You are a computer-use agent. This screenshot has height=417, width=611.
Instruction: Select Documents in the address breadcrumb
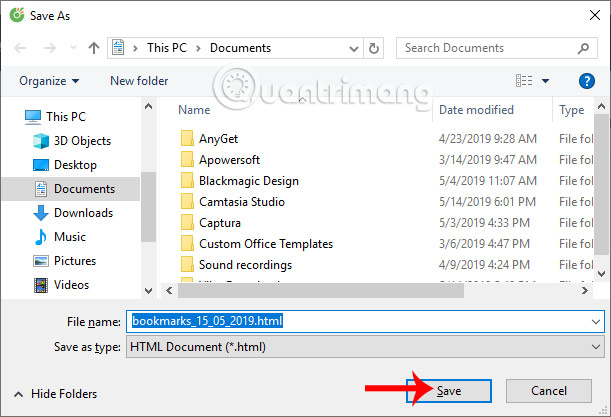pos(240,48)
